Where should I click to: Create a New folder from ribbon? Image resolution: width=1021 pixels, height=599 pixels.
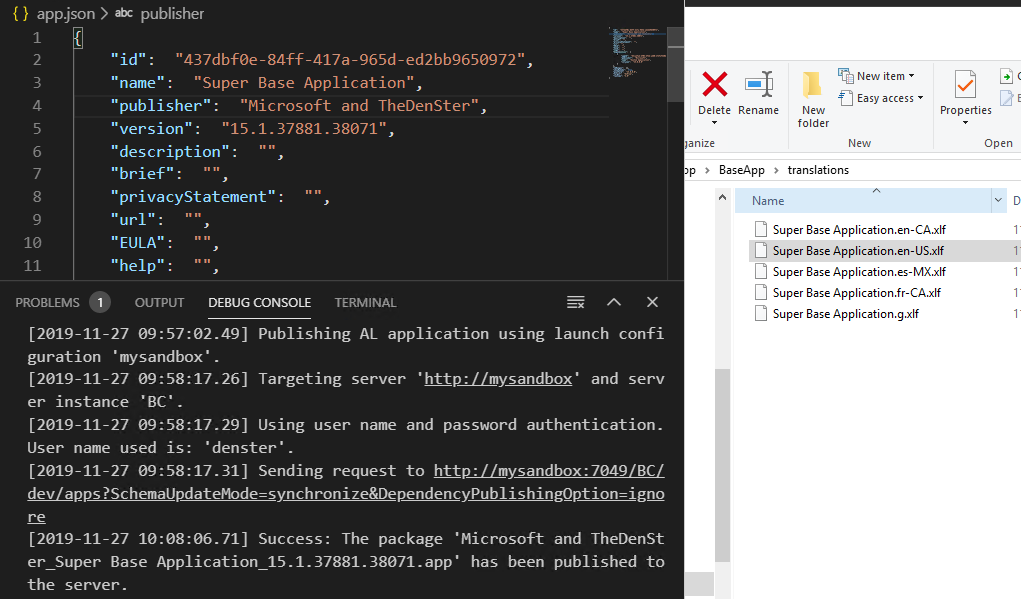point(813,100)
